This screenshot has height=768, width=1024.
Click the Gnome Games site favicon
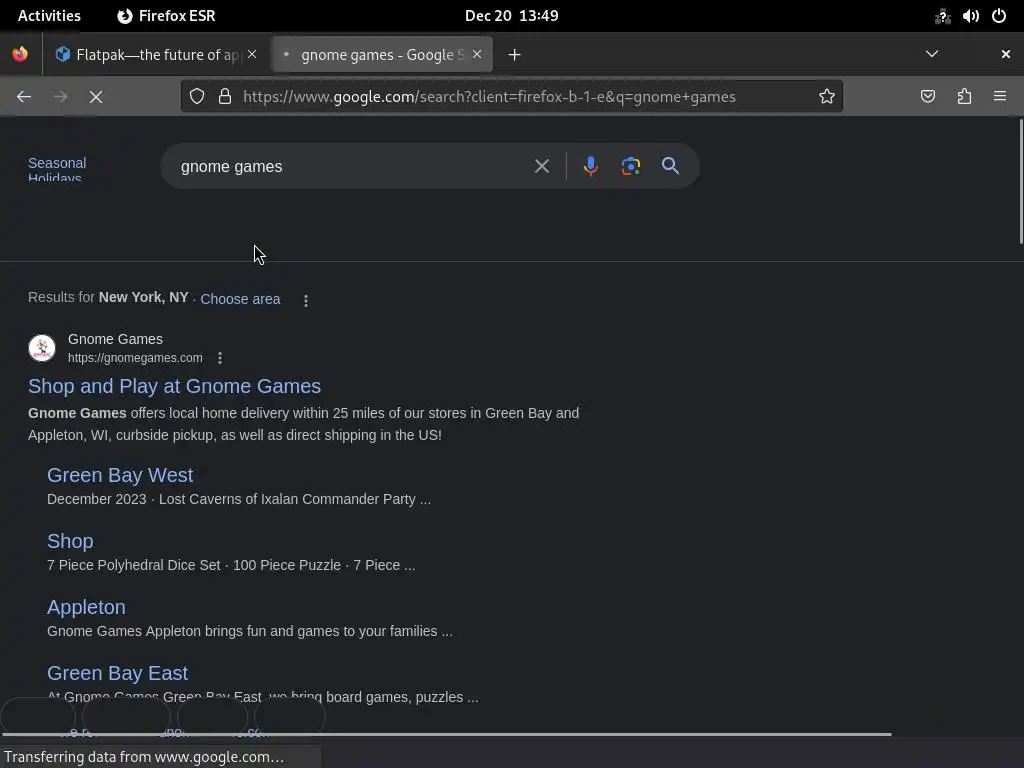click(42, 348)
